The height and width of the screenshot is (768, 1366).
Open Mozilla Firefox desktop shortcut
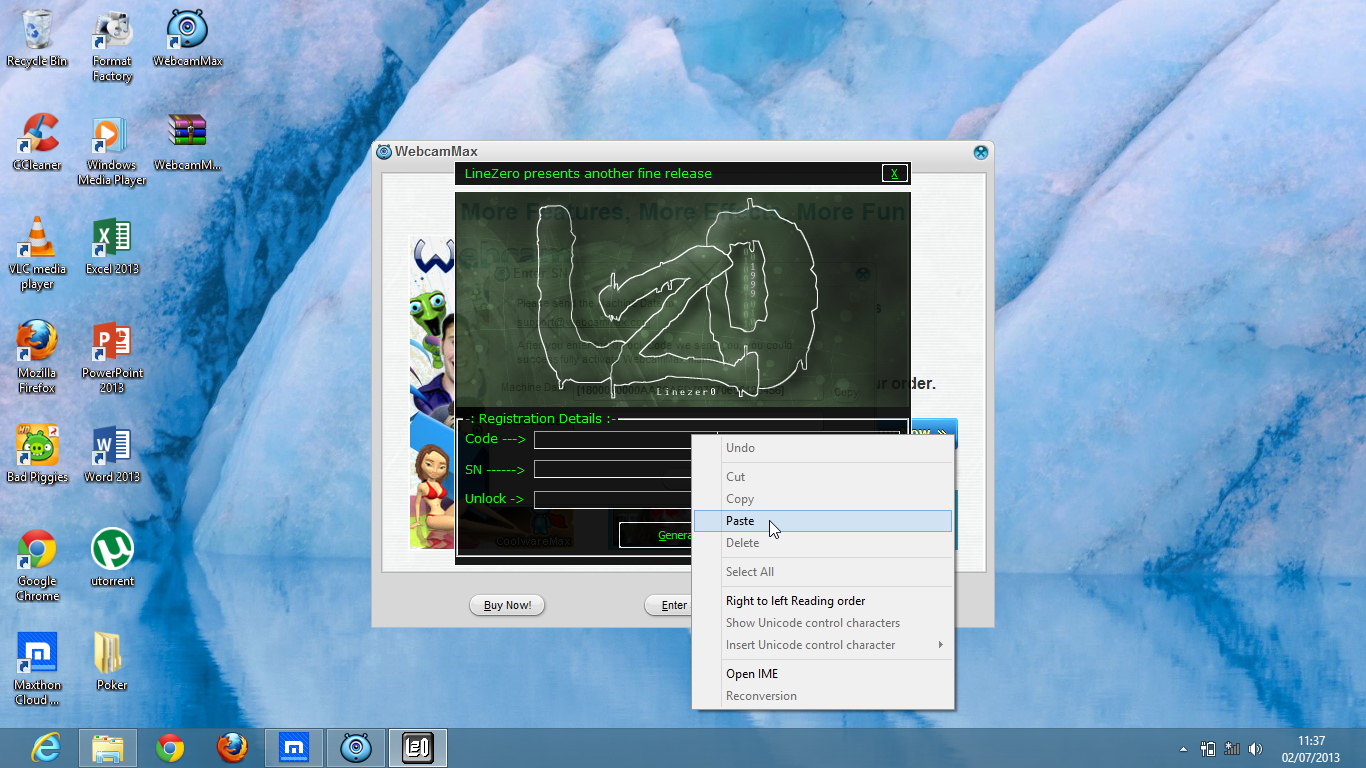(x=37, y=358)
